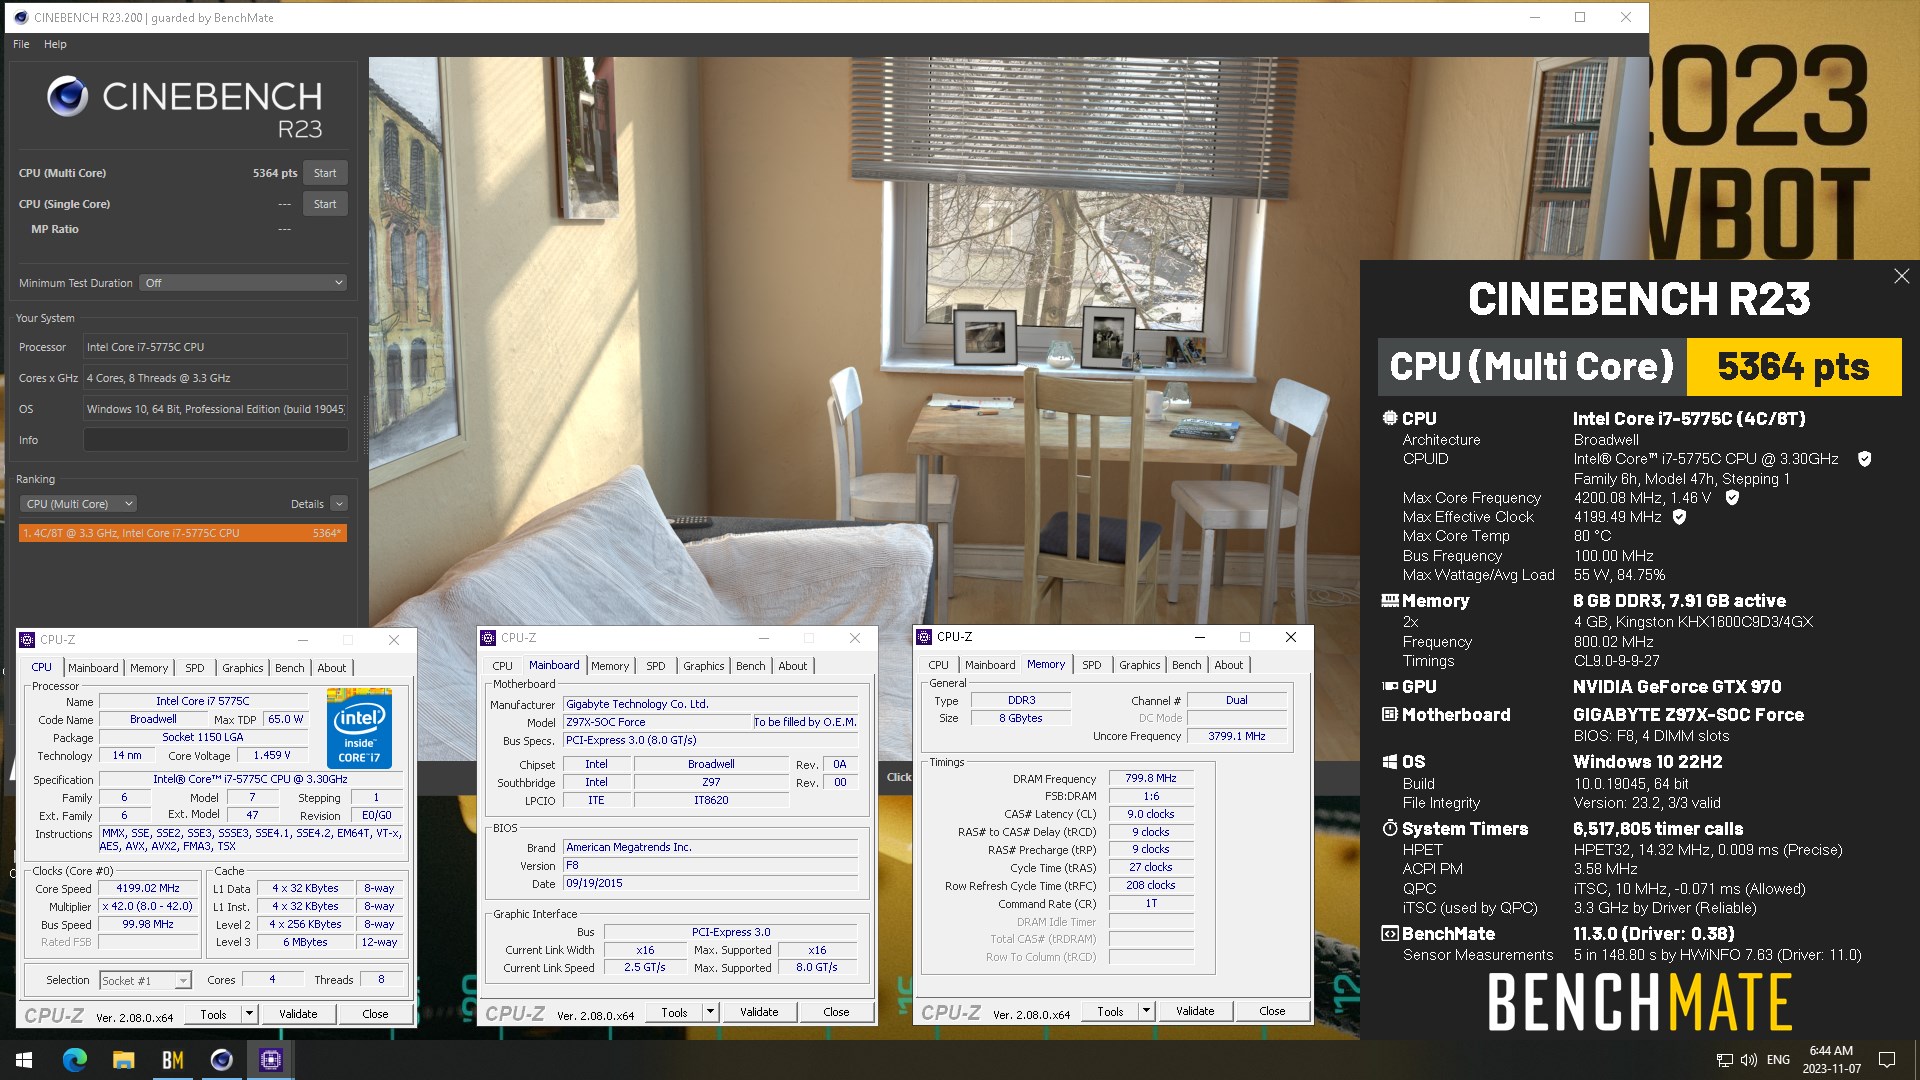Click the Intel Core i7 logo in CPU-Z
1920x1080 pixels.
tap(360, 729)
